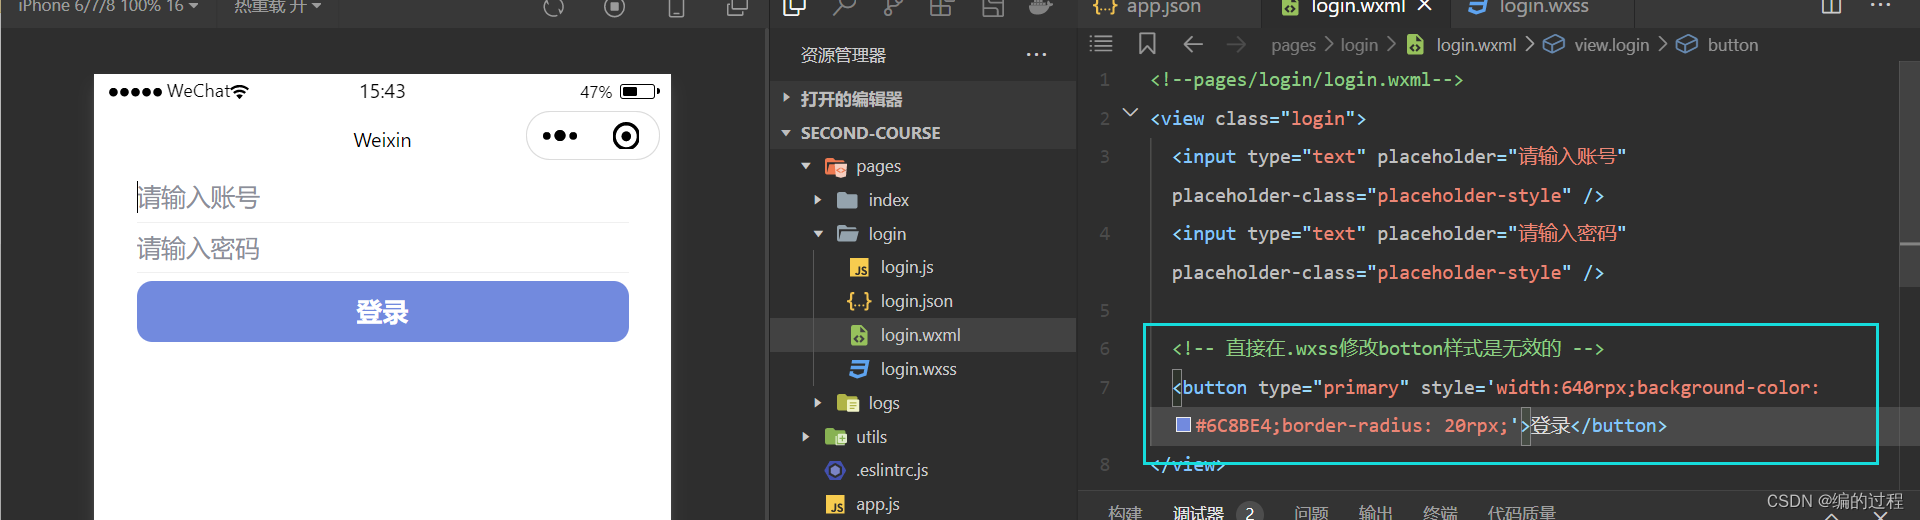Screen dimensions: 1920x520
Task: Open the 资源管理器 more actions ellipsis
Action: click(1037, 55)
